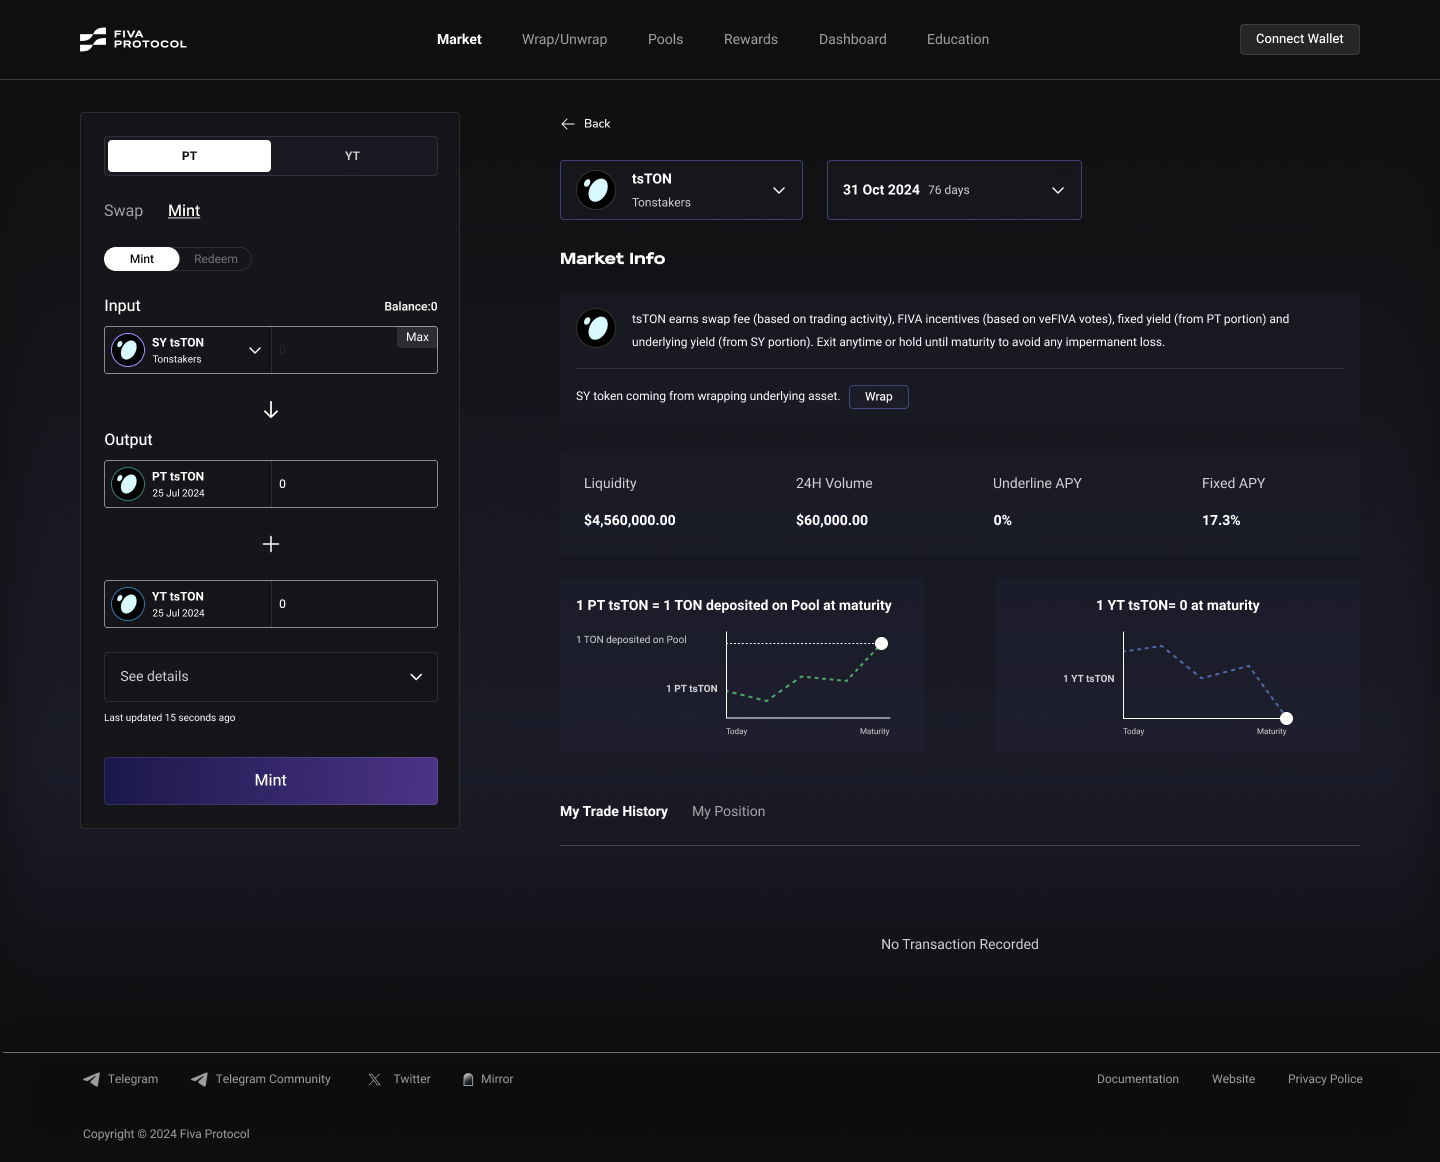Open the tsTON Tonstakers token dropdown
The width and height of the screenshot is (1440, 1162).
click(x=681, y=190)
